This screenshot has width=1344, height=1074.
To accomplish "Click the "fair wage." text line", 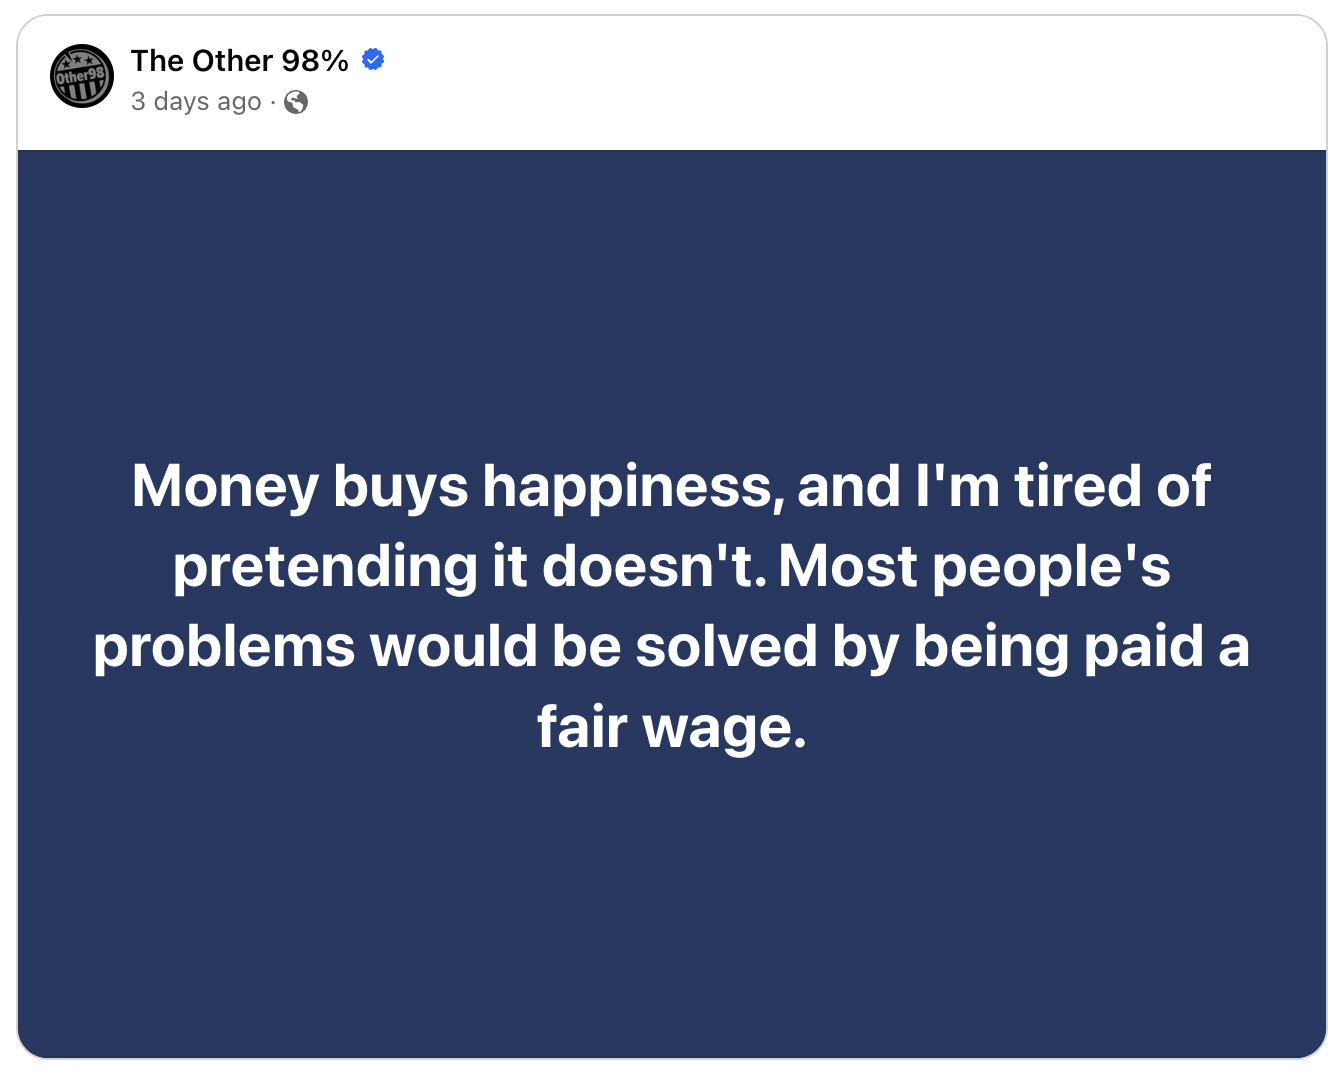I will (x=671, y=726).
